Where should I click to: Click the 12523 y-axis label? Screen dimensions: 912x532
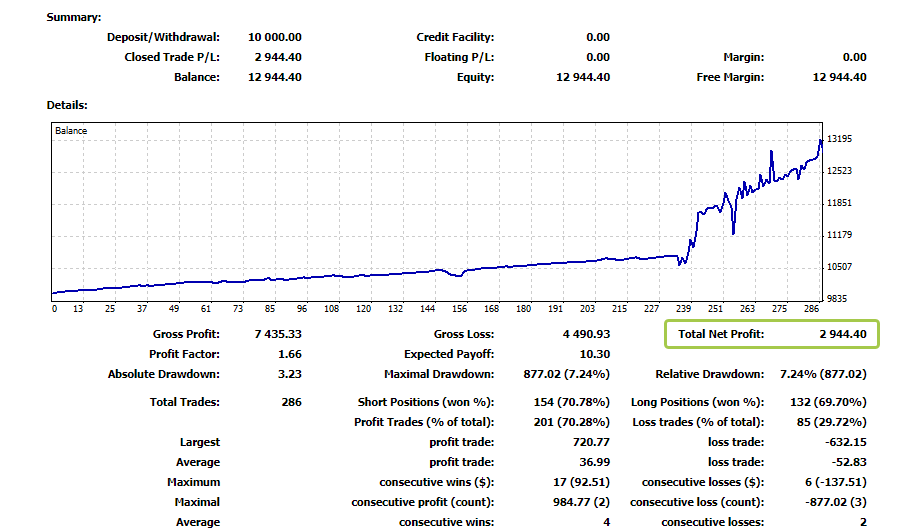coord(839,171)
